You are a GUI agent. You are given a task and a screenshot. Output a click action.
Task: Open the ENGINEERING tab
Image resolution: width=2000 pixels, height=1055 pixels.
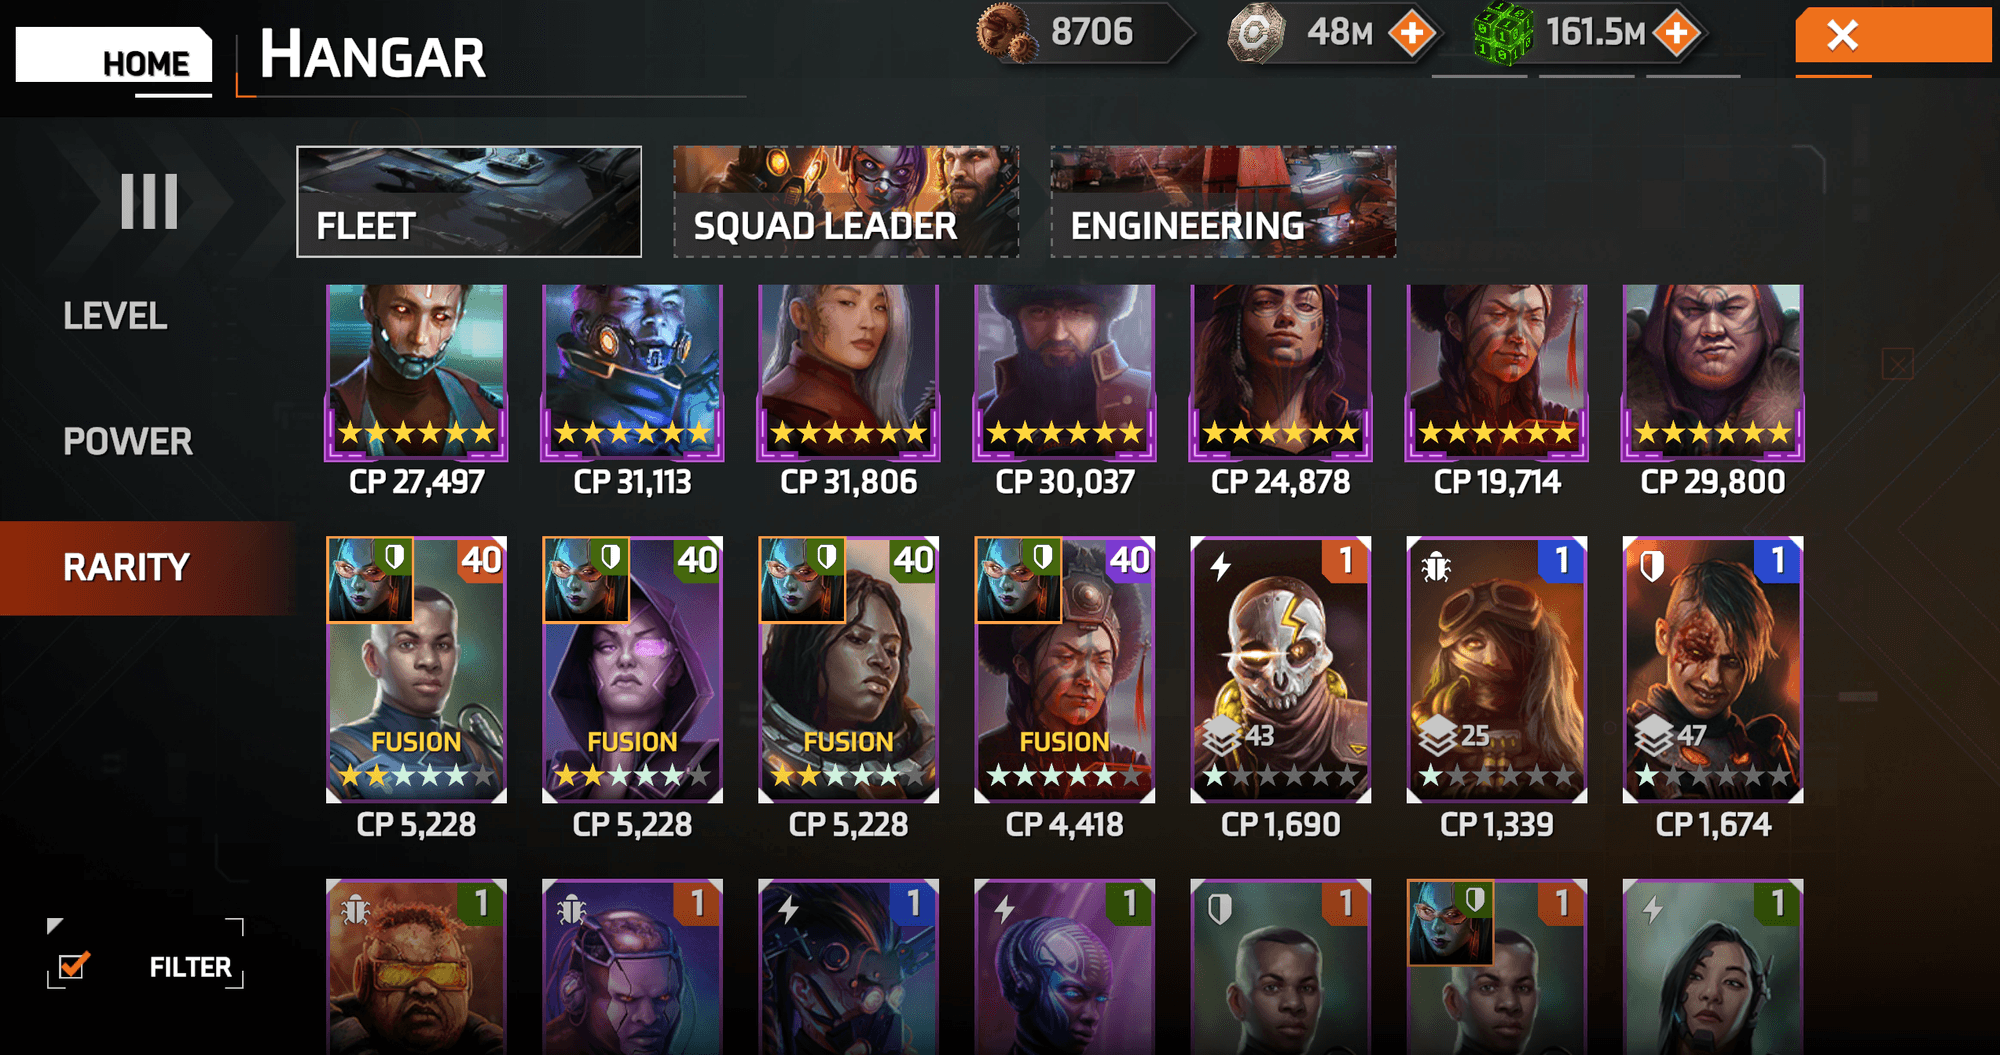tap(1223, 202)
